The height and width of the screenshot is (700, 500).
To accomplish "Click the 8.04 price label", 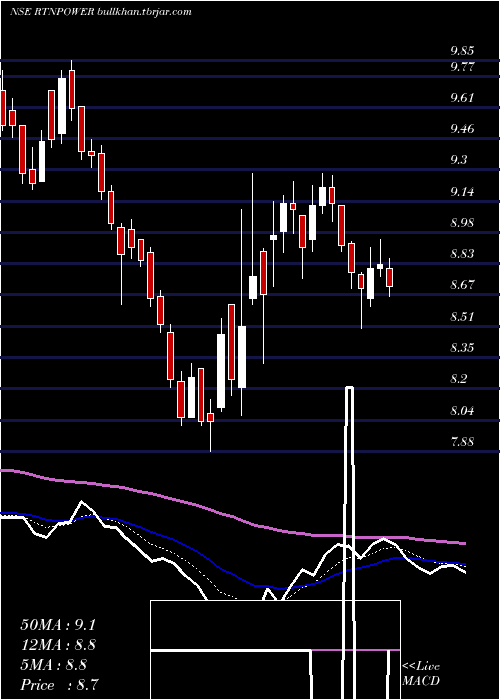I will pyautogui.click(x=462, y=410).
